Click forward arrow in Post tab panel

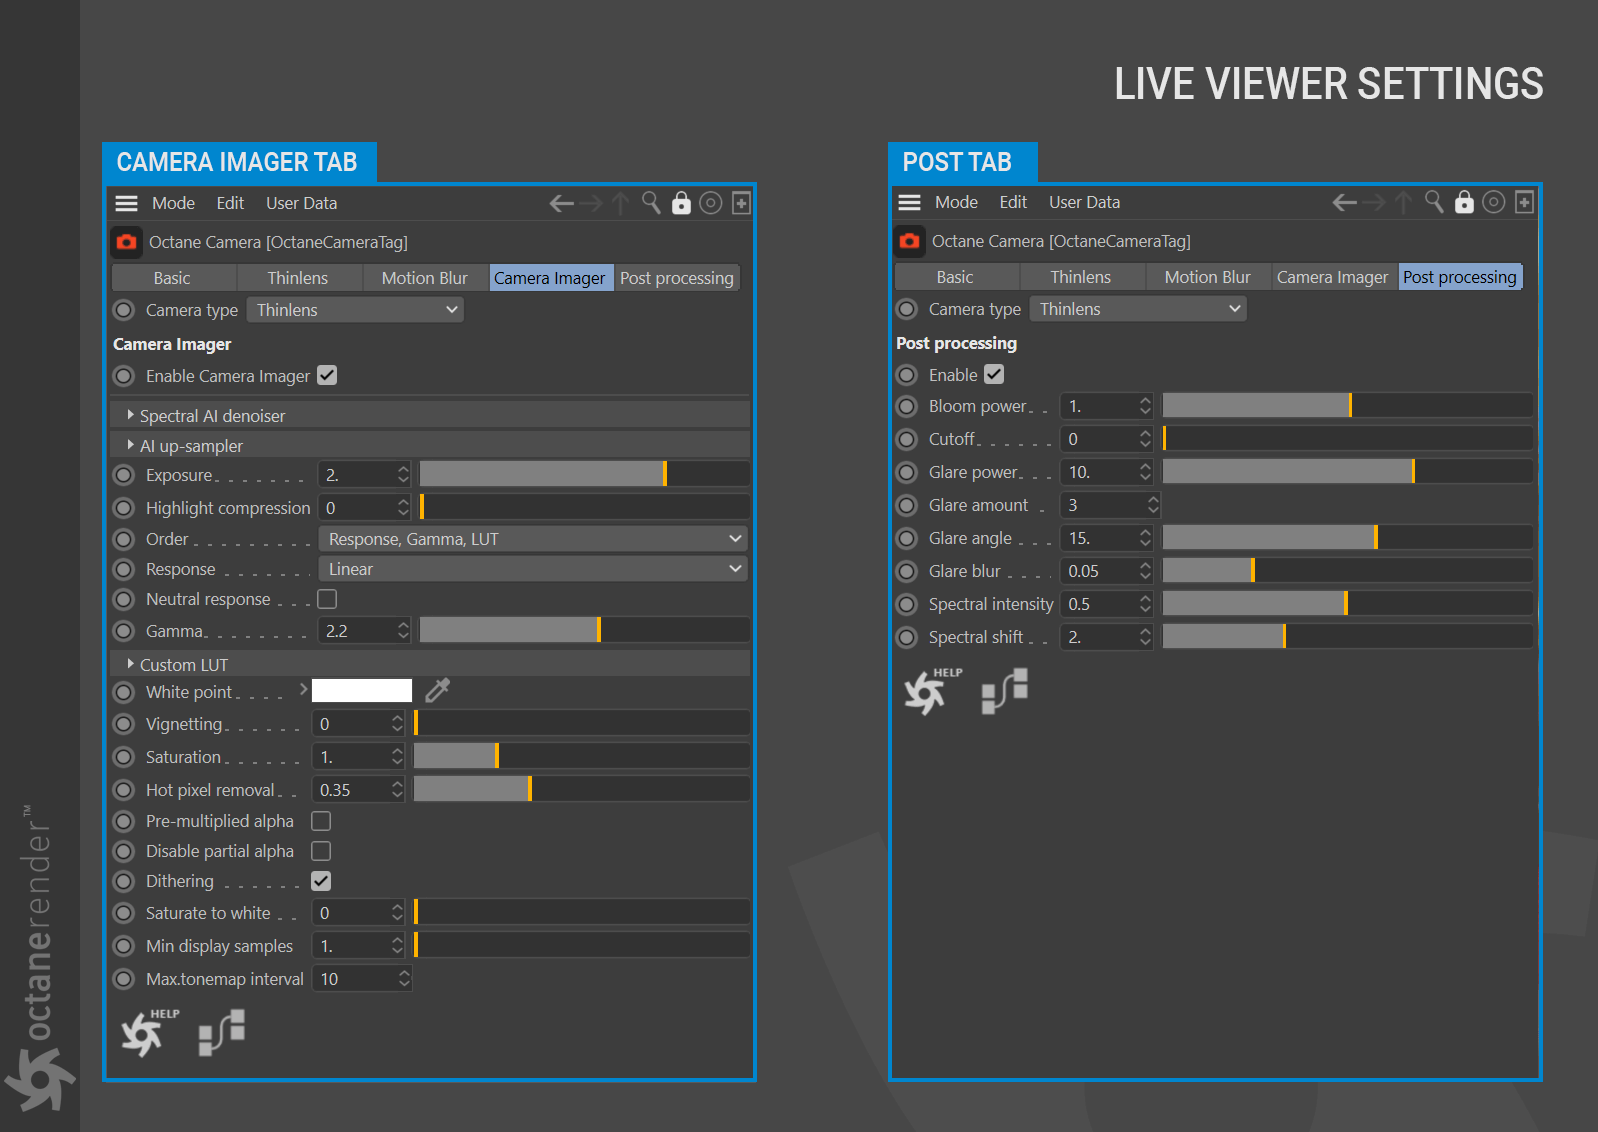pyautogui.click(x=1375, y=203)
